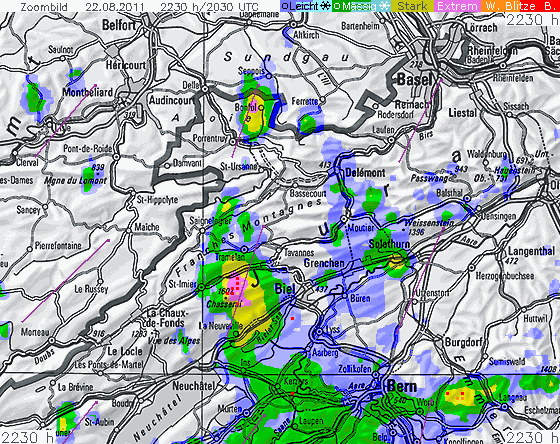
Task: Click the Biel city label
Action: click(285, 289)
